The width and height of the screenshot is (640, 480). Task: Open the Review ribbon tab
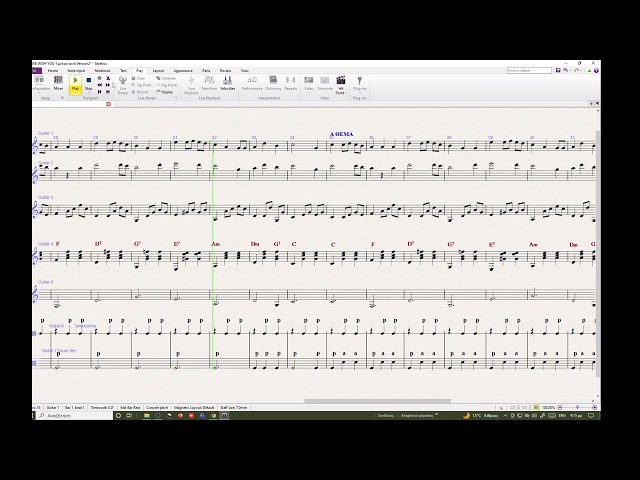click(x=226, y=71)
